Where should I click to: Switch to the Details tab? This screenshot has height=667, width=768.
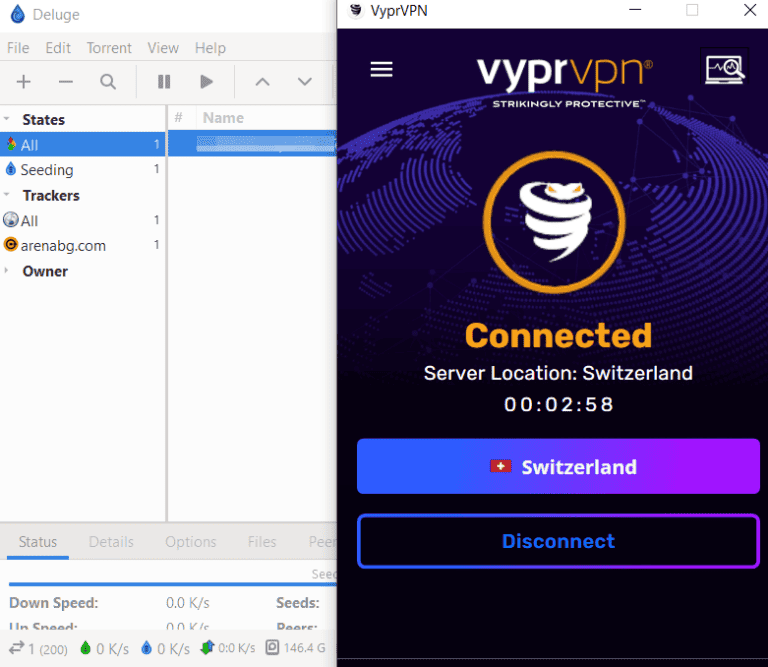pyautogui.click(x=111, y=542)
